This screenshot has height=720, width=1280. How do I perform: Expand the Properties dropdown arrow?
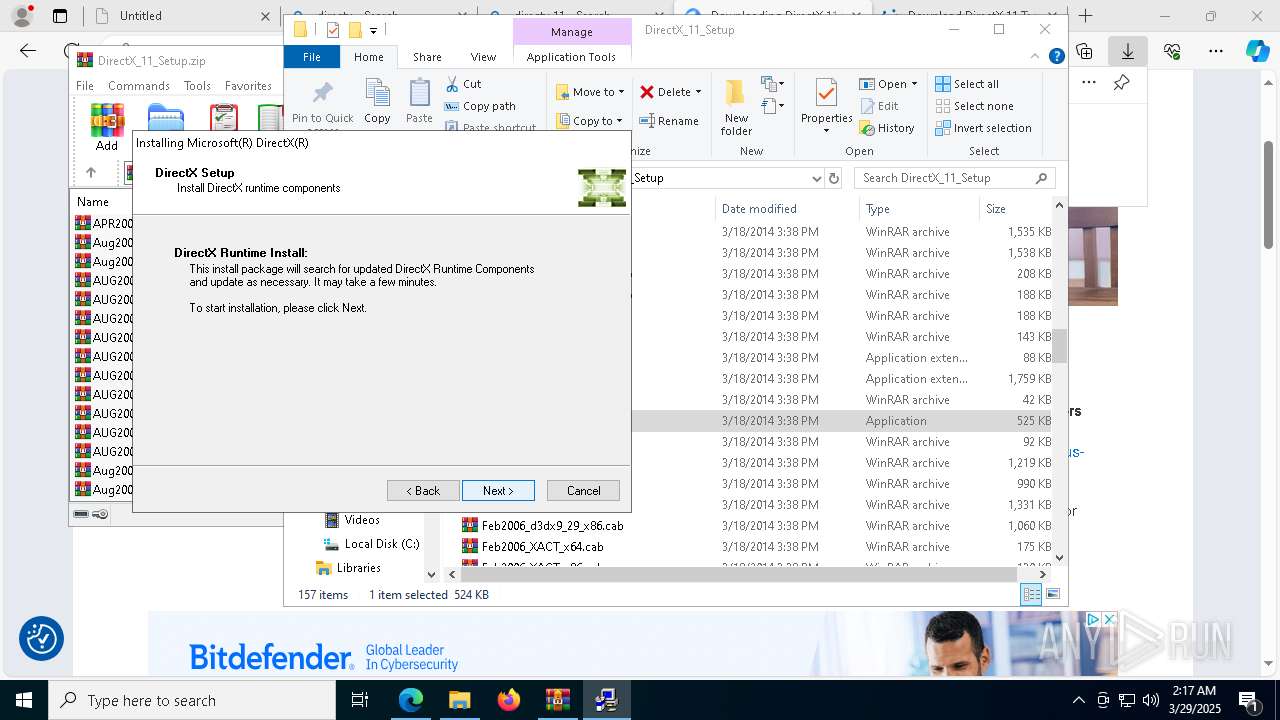[826, 131]
